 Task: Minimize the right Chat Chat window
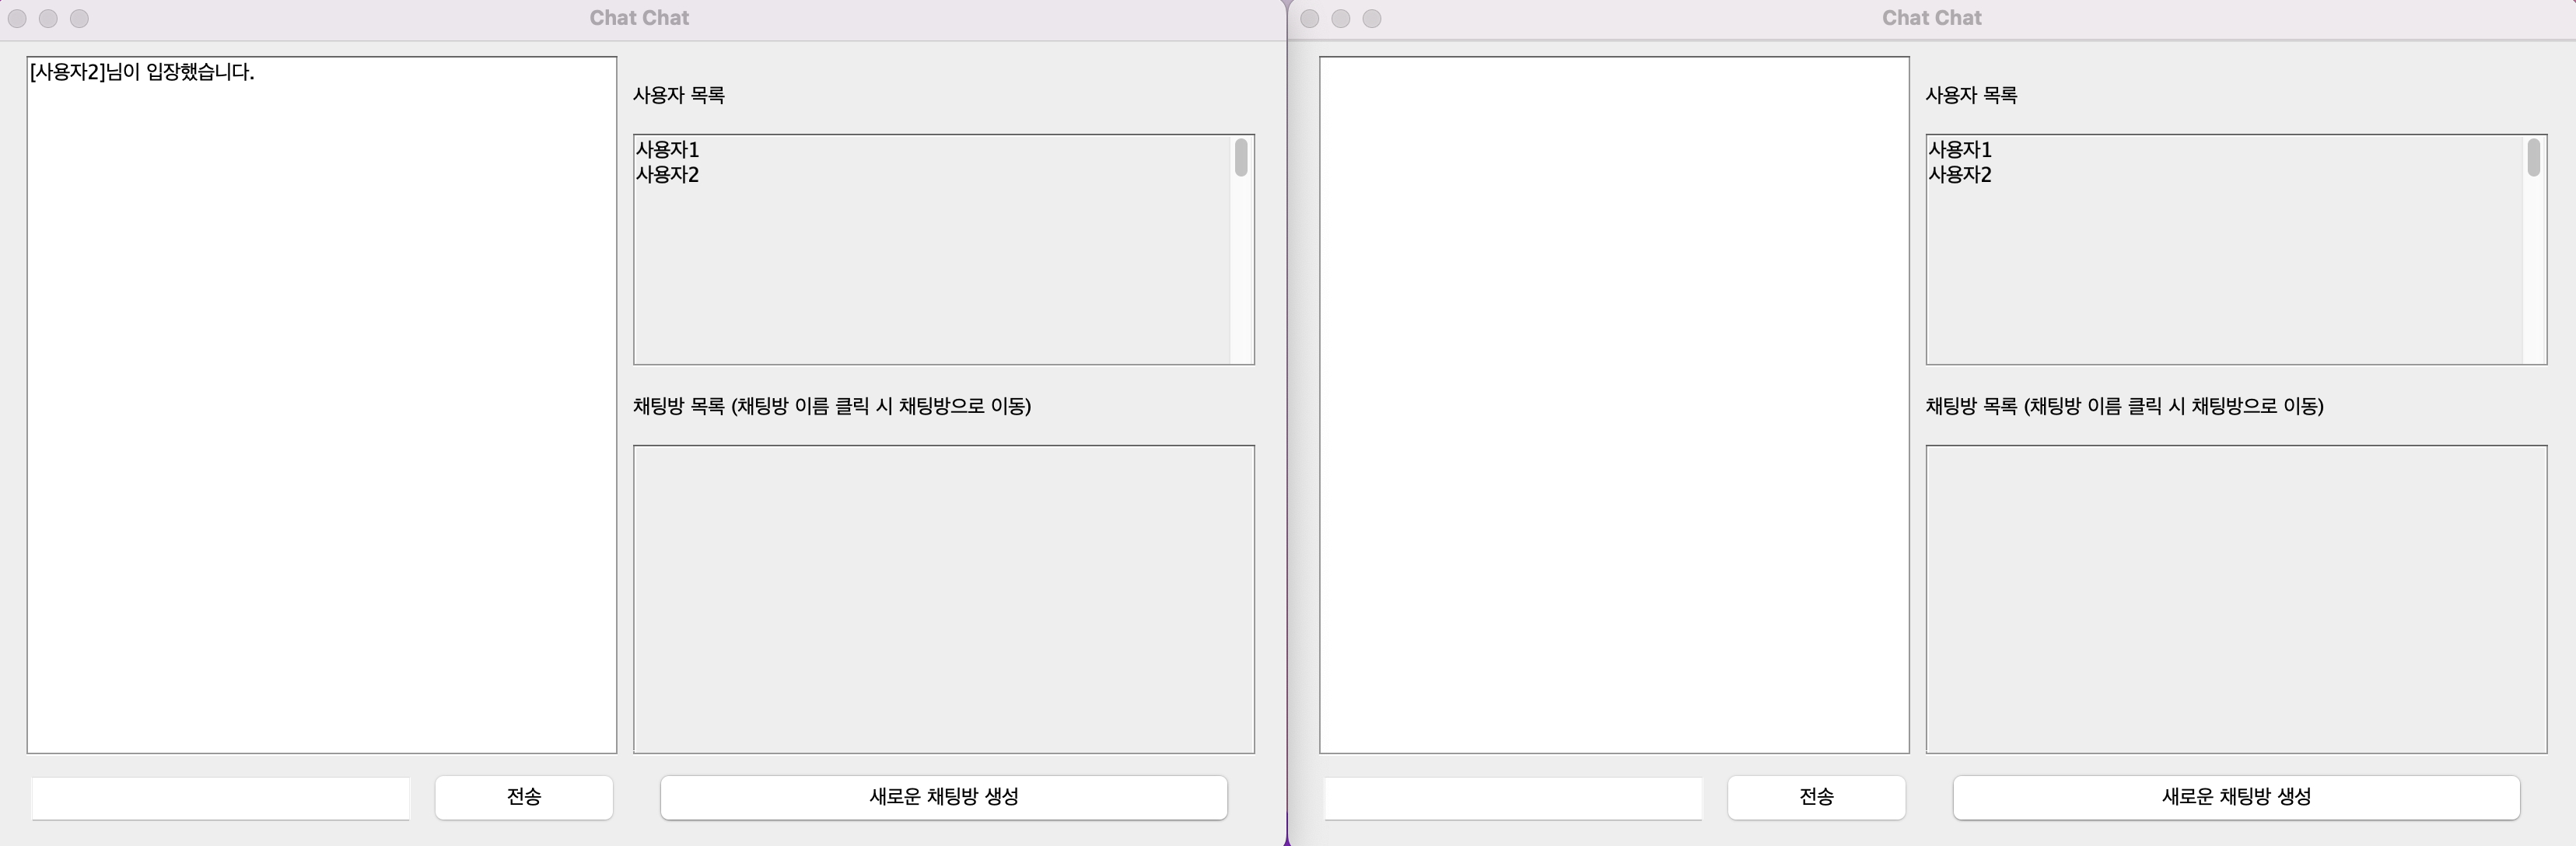coord(1341,19)
